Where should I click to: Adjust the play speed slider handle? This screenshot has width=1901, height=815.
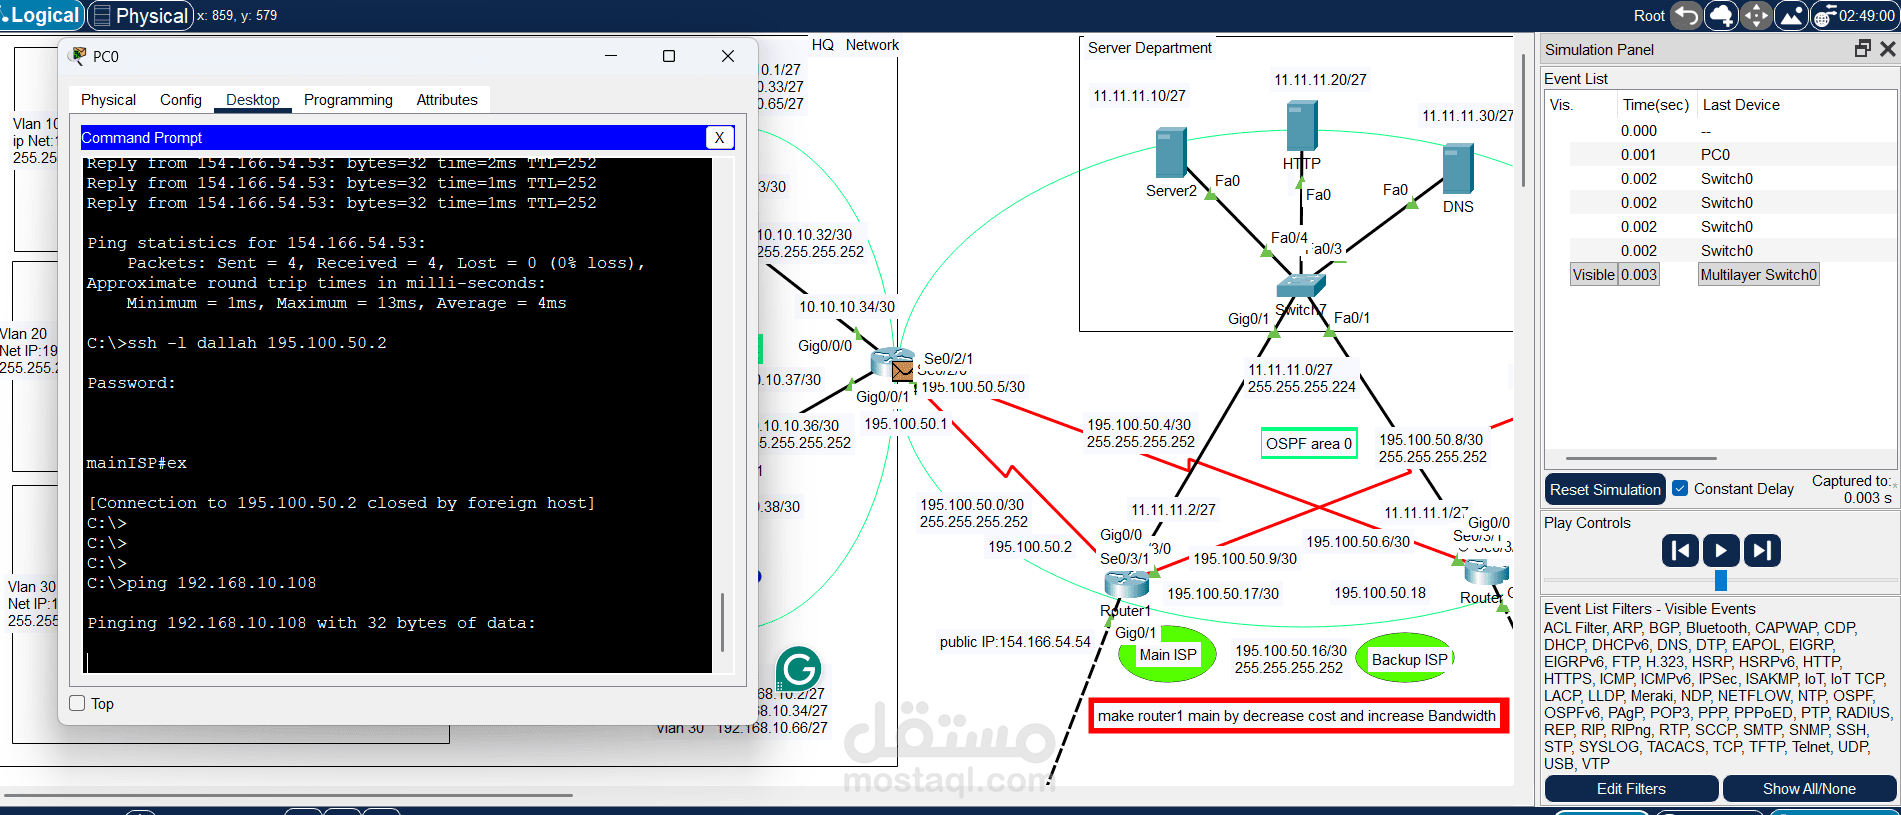point(1721,580)
